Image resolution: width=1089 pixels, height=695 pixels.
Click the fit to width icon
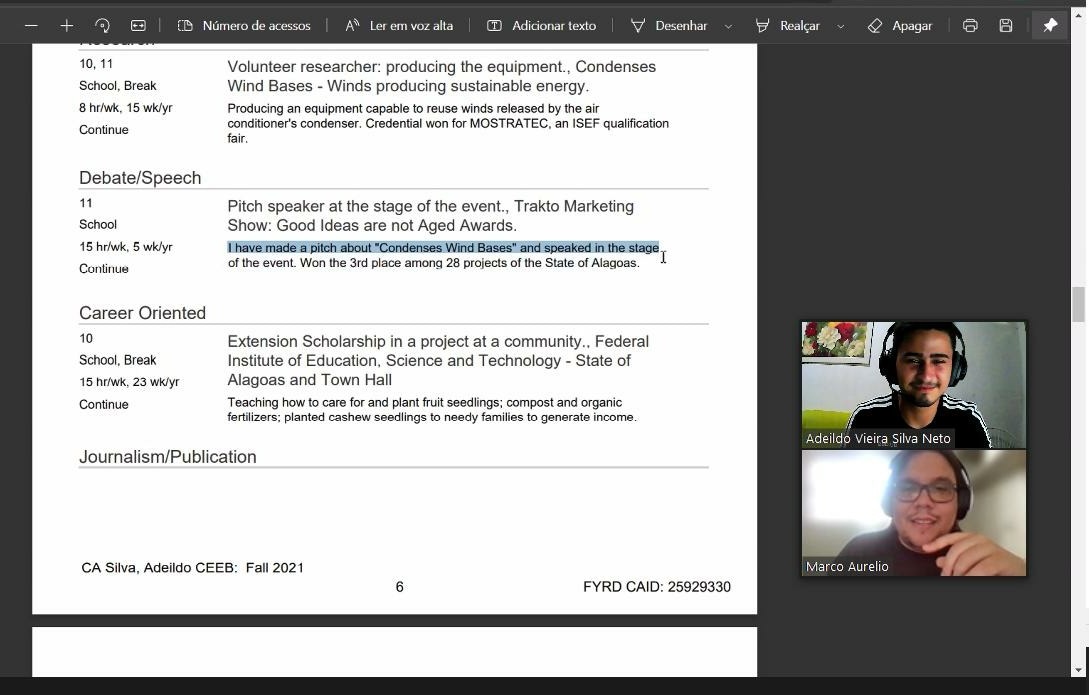(x=138, y=25)
